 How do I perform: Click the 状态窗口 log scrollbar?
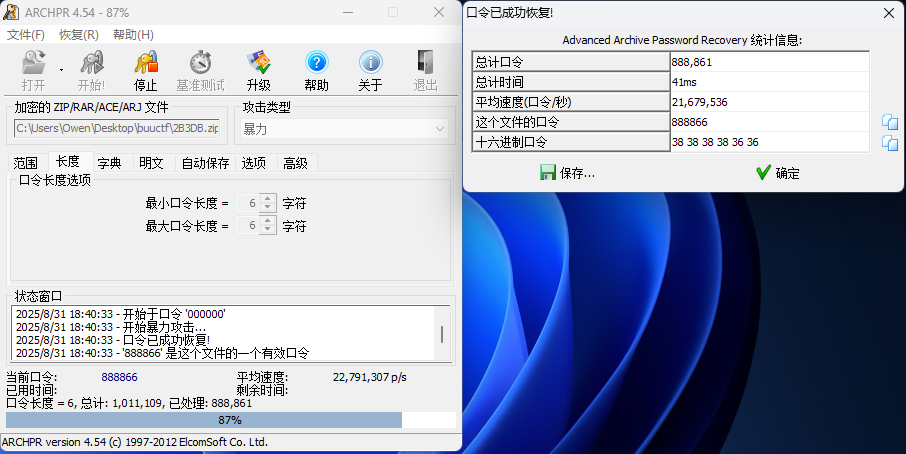pyautogui.click(x=442, y=334)
